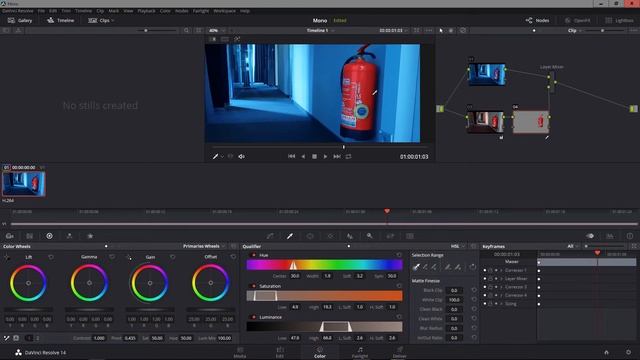Image resolution: width=640 pixels, height=360 pixels.
Task: Open the Tracker palette icon
Action: [330, 236]
